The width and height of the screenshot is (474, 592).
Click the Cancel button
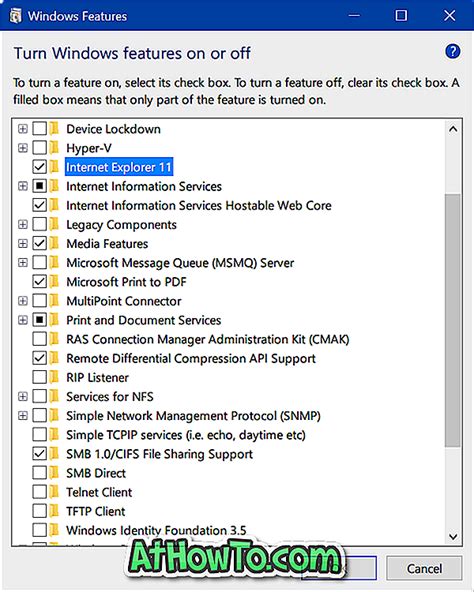pos(424,568)
